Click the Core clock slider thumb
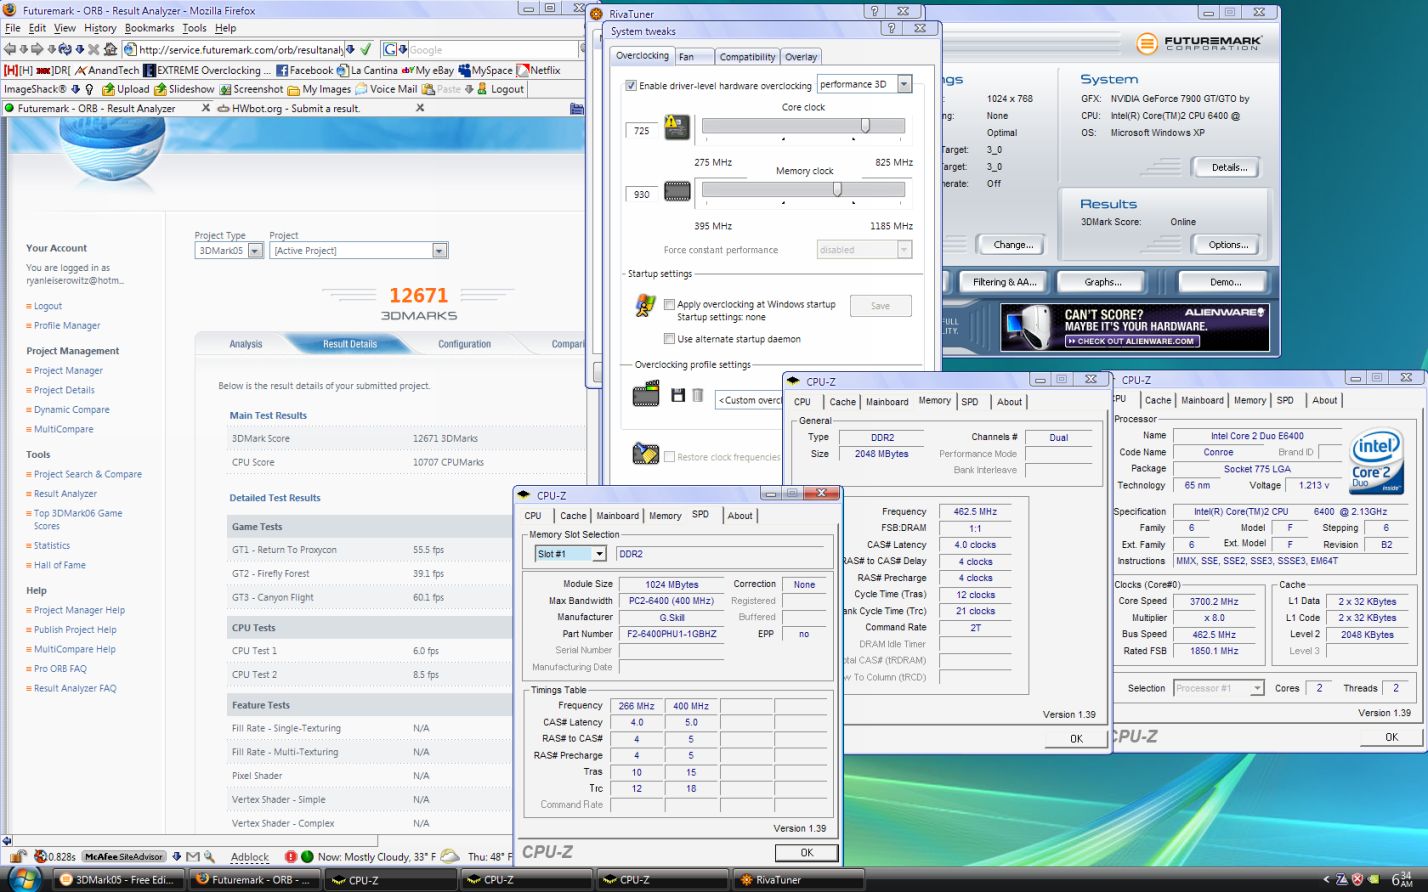The height and width of the screenshot is (892, 1428). [865, 125]
